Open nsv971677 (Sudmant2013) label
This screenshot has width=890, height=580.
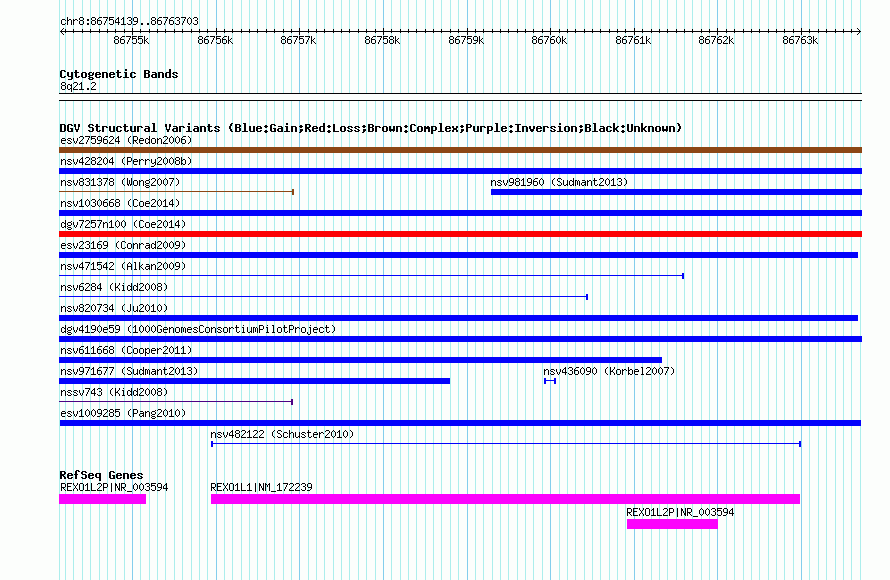(129, 371)
